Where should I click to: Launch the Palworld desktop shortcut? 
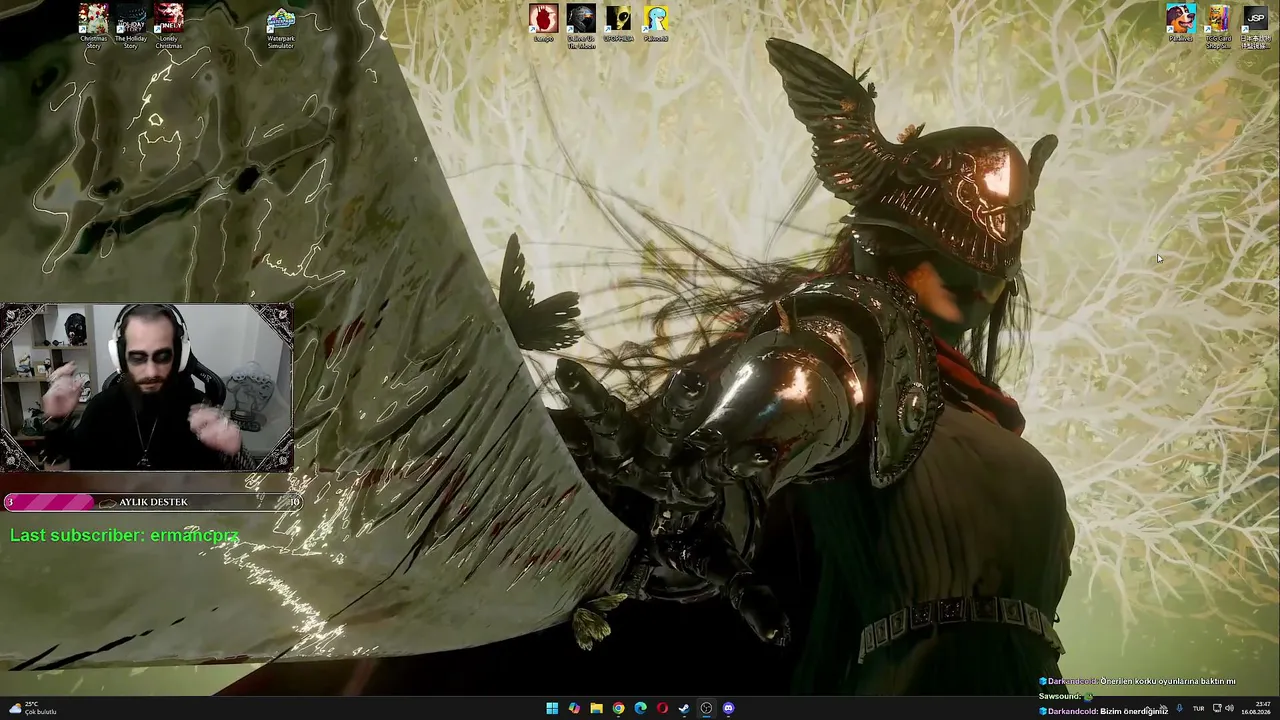click(656, 23)
